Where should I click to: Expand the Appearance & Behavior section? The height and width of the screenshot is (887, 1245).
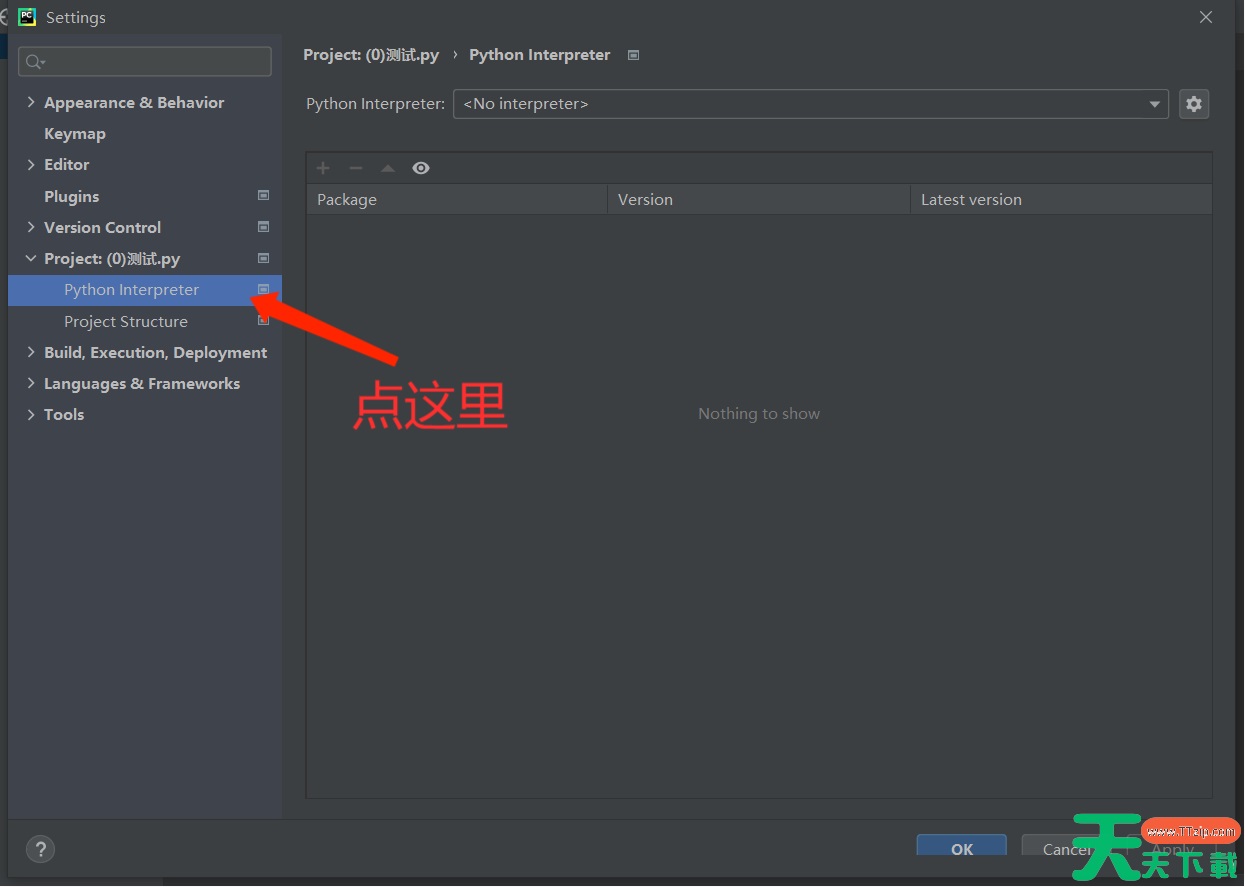pos(31,102)
